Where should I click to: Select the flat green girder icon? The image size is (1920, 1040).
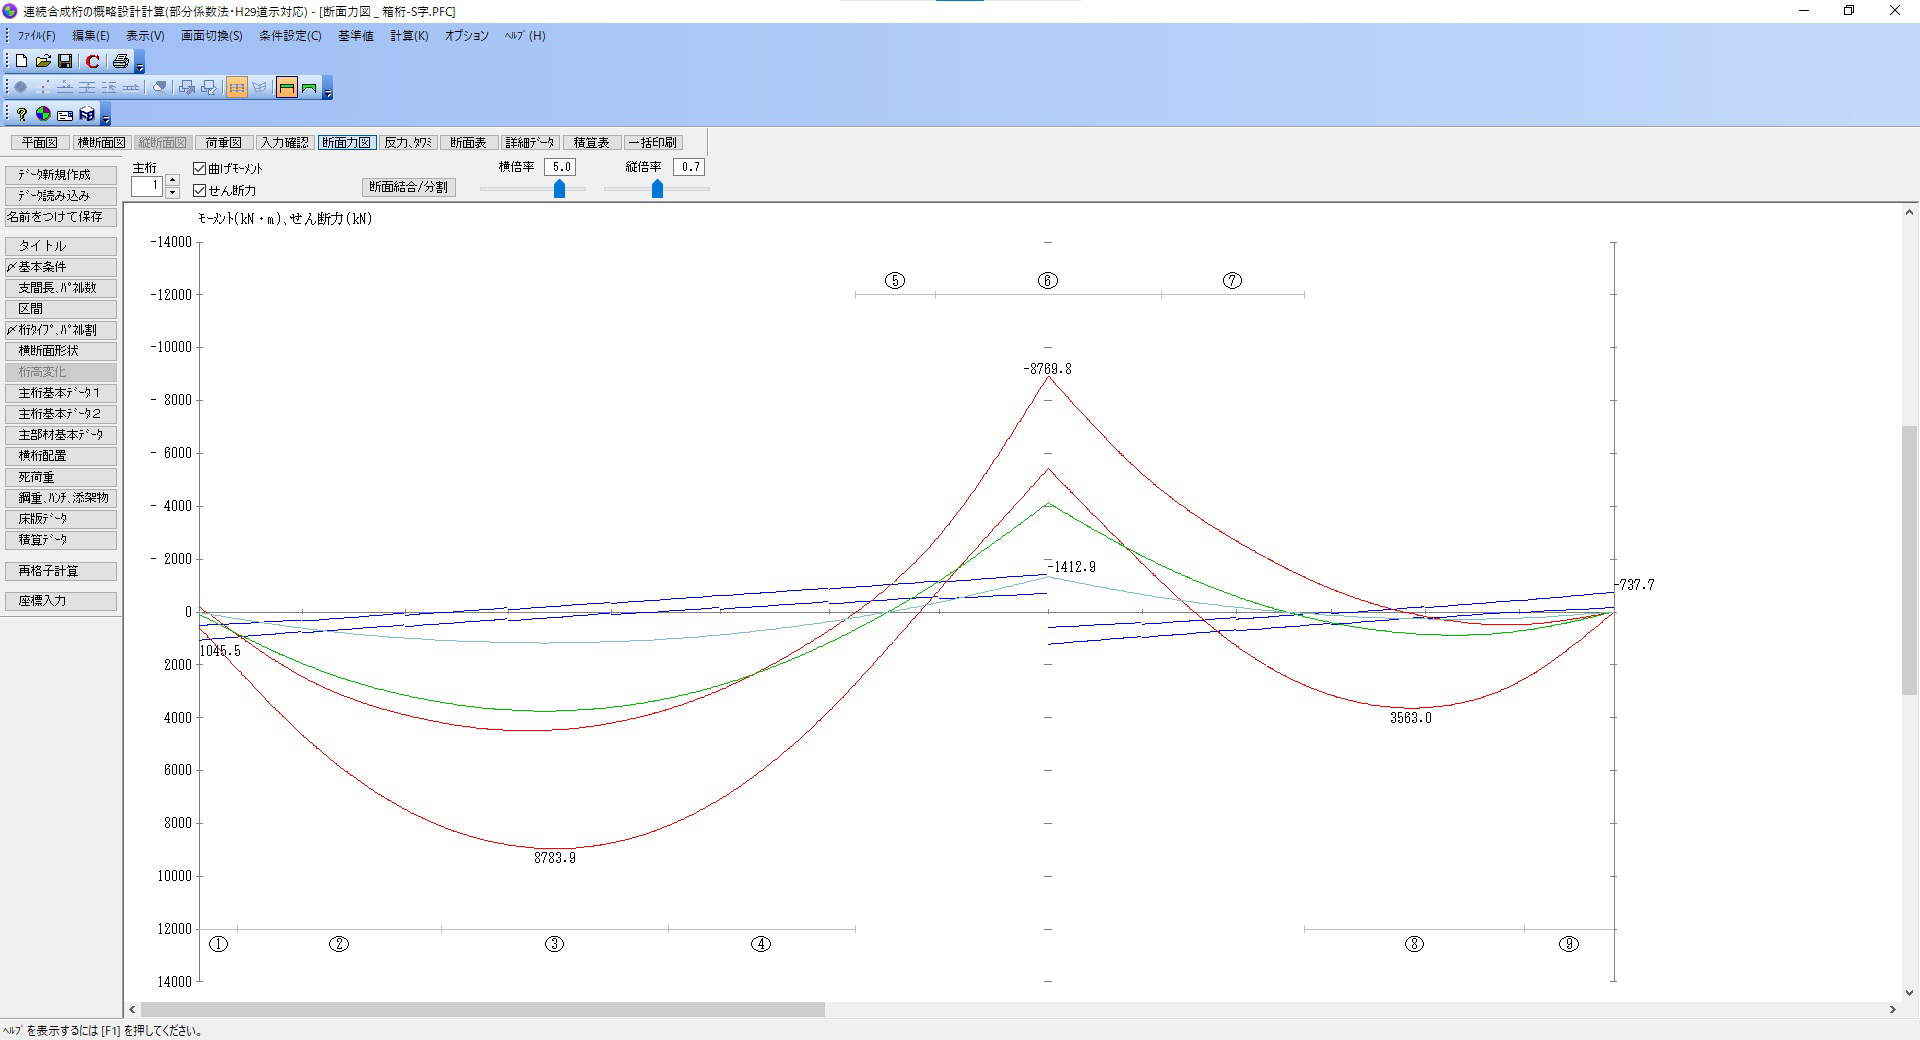287,87
